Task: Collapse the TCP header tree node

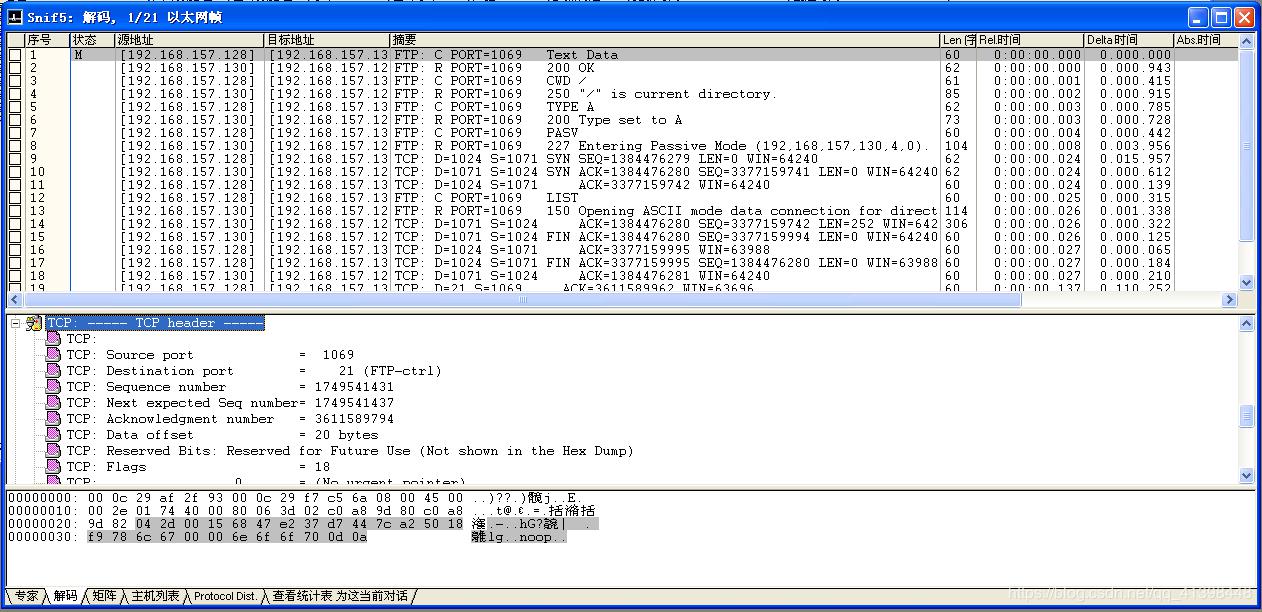Action: (x=15, y=323)
